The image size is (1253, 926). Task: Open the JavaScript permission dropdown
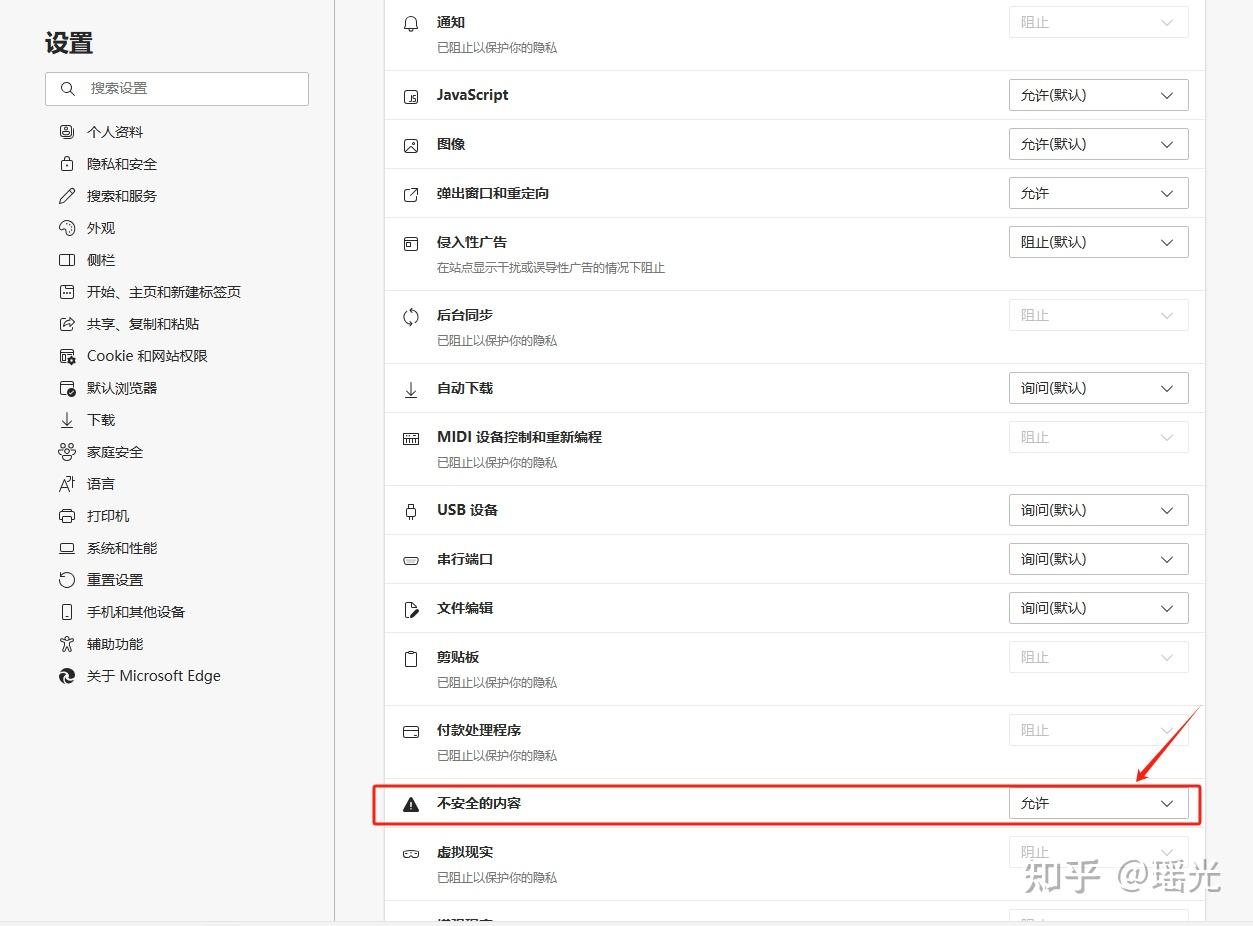1098,95
